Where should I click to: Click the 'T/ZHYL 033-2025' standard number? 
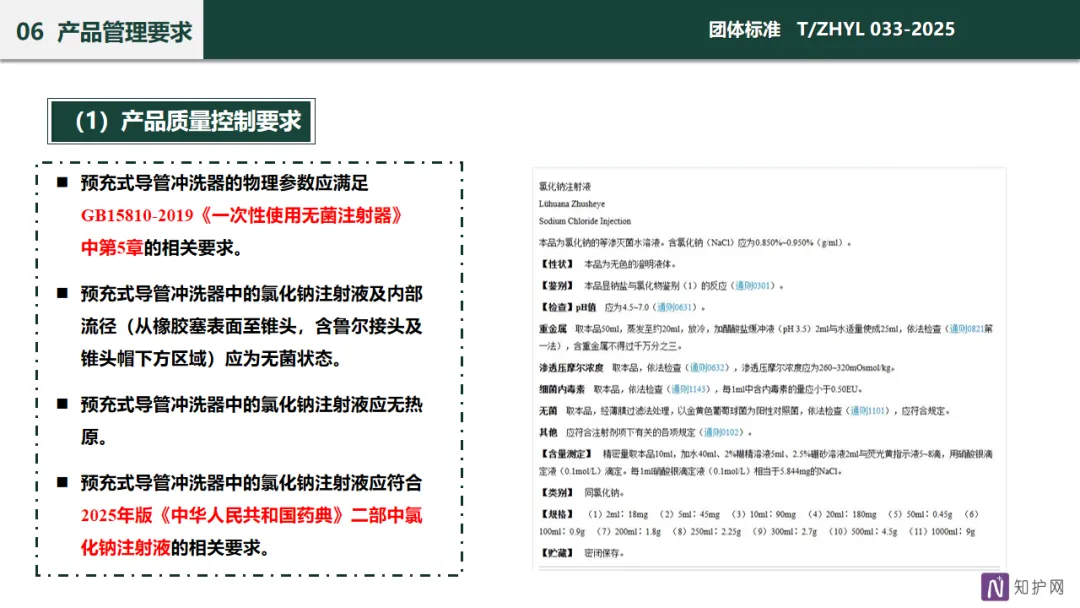[x=875, y=29]
